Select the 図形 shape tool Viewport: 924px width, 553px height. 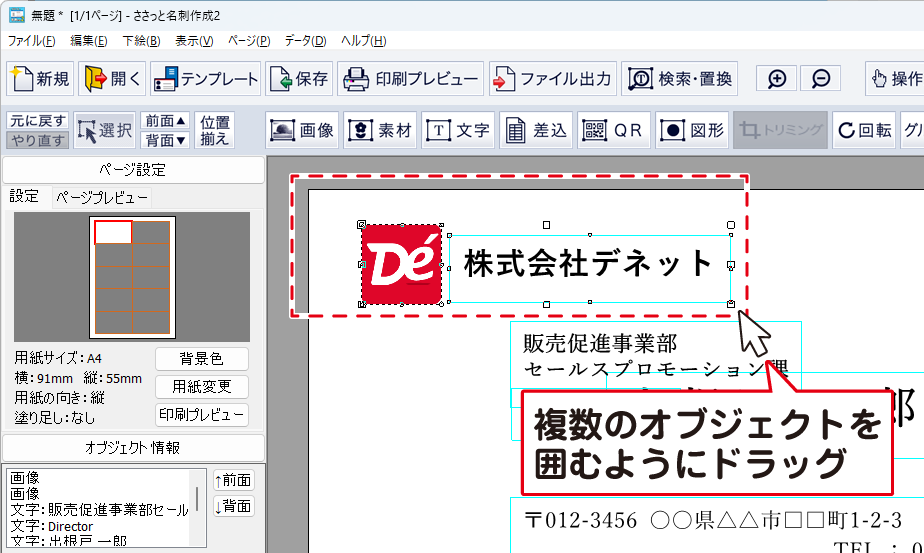[x=692, y=130]
